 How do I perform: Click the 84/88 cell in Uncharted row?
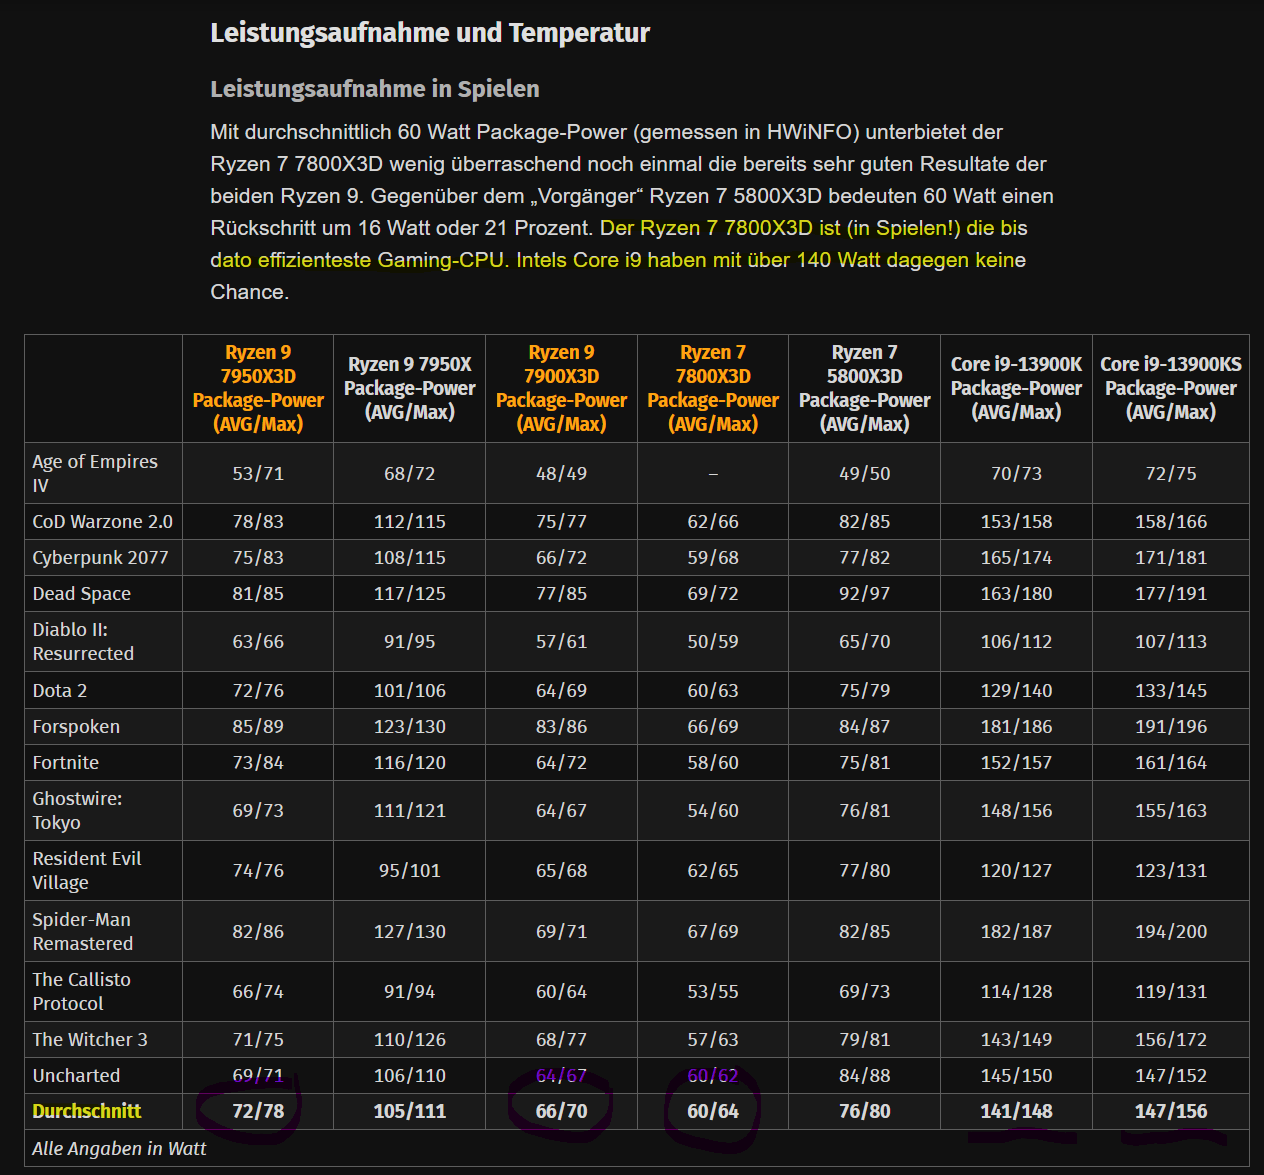[x=865, y=1075]
